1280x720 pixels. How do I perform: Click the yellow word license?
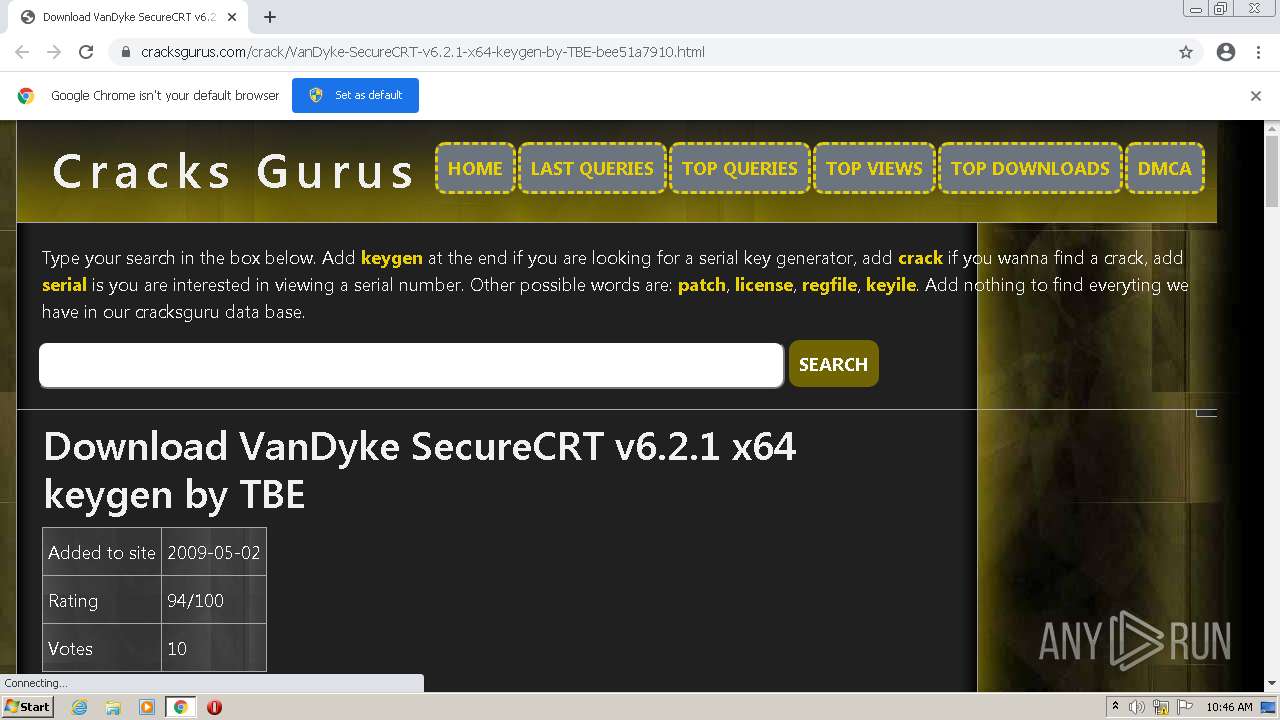click(x=764, y=285)
